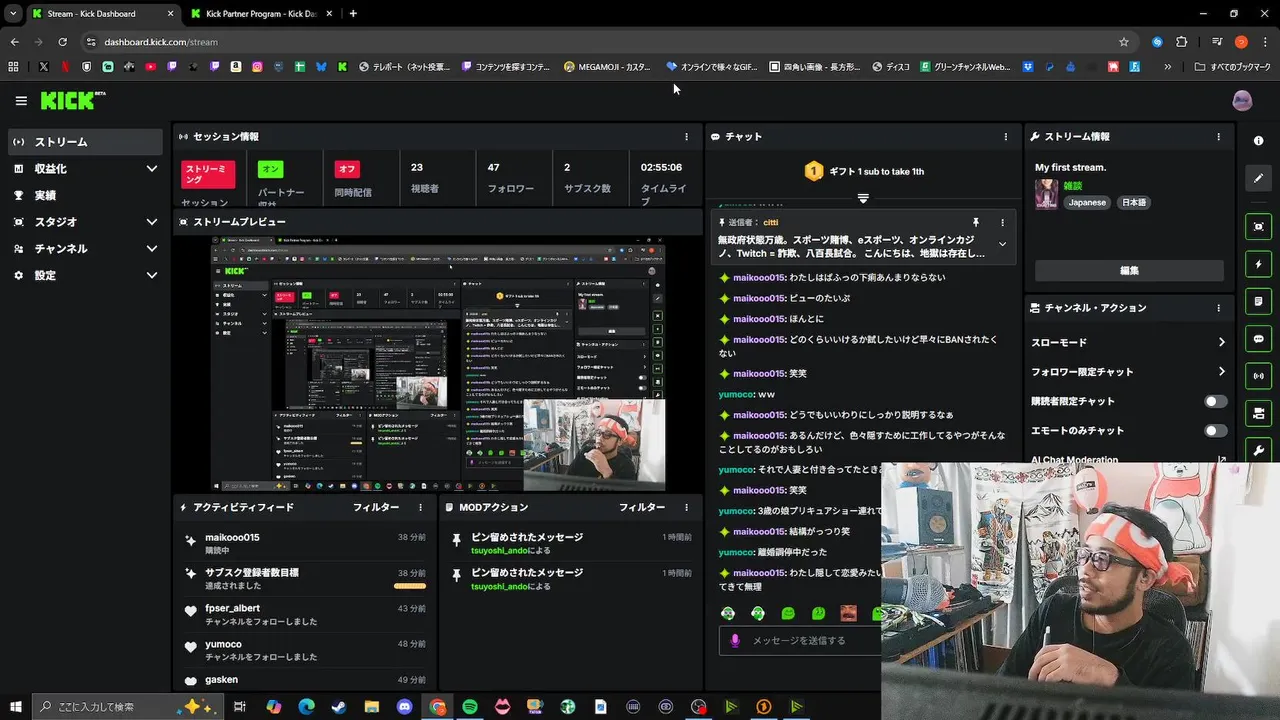Click the subscriber goal yellow progress bar
Screen dimensions: 1280x720
410,586
